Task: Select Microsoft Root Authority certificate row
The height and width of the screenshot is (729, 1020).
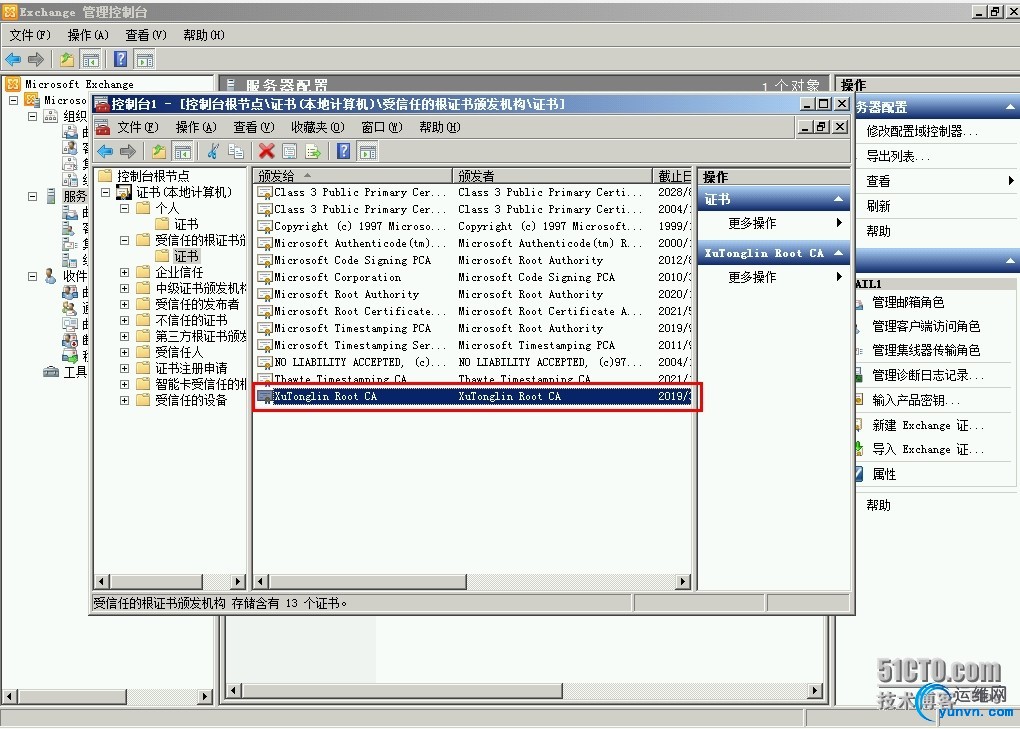Action: [473, 295]
